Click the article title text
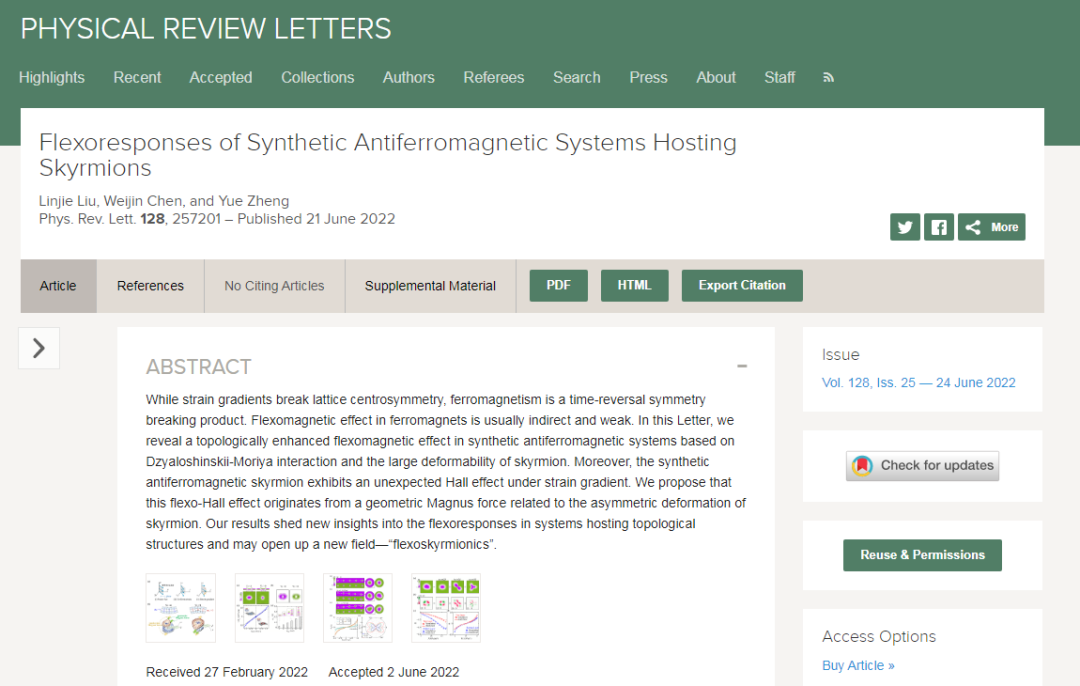This screenshot has height=686, width=1080. click(388, 155)
